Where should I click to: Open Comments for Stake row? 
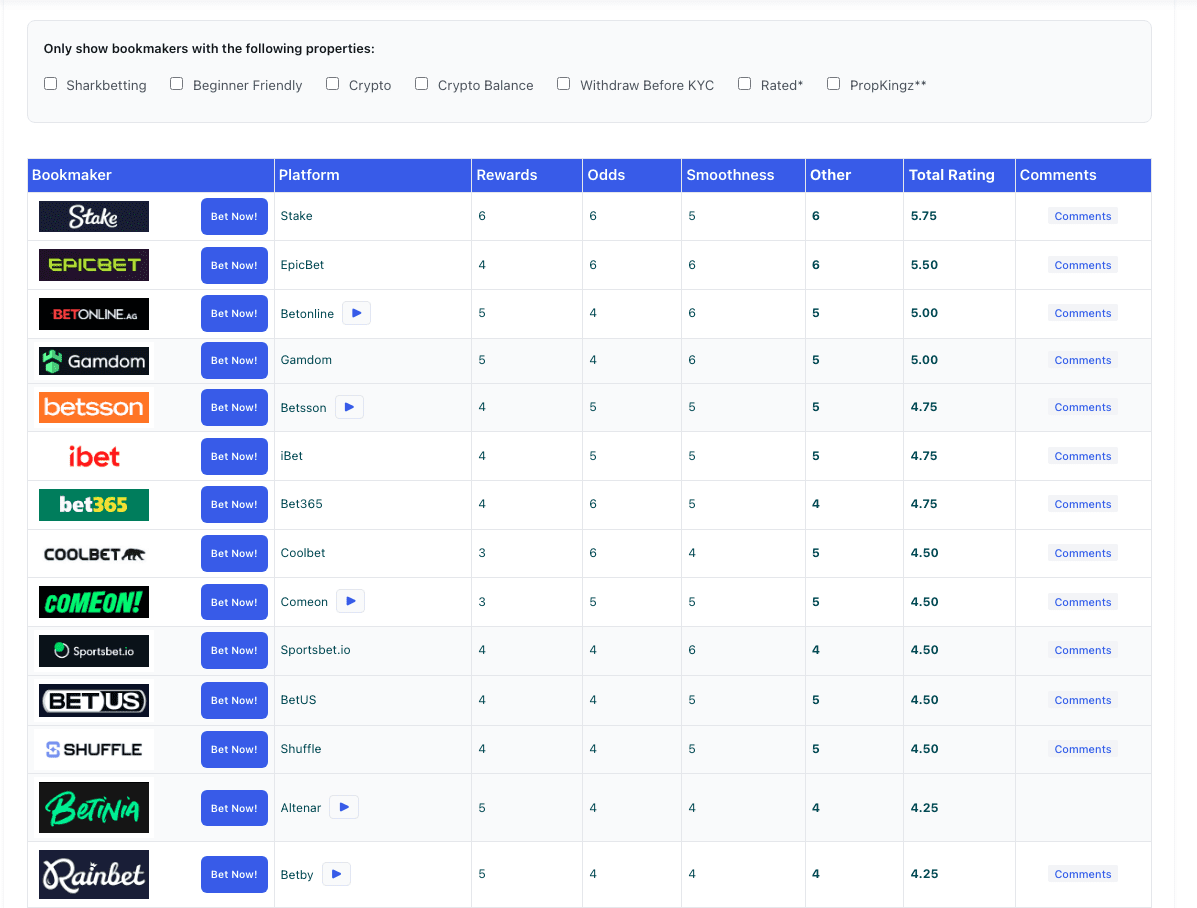tap(1082, 216)
